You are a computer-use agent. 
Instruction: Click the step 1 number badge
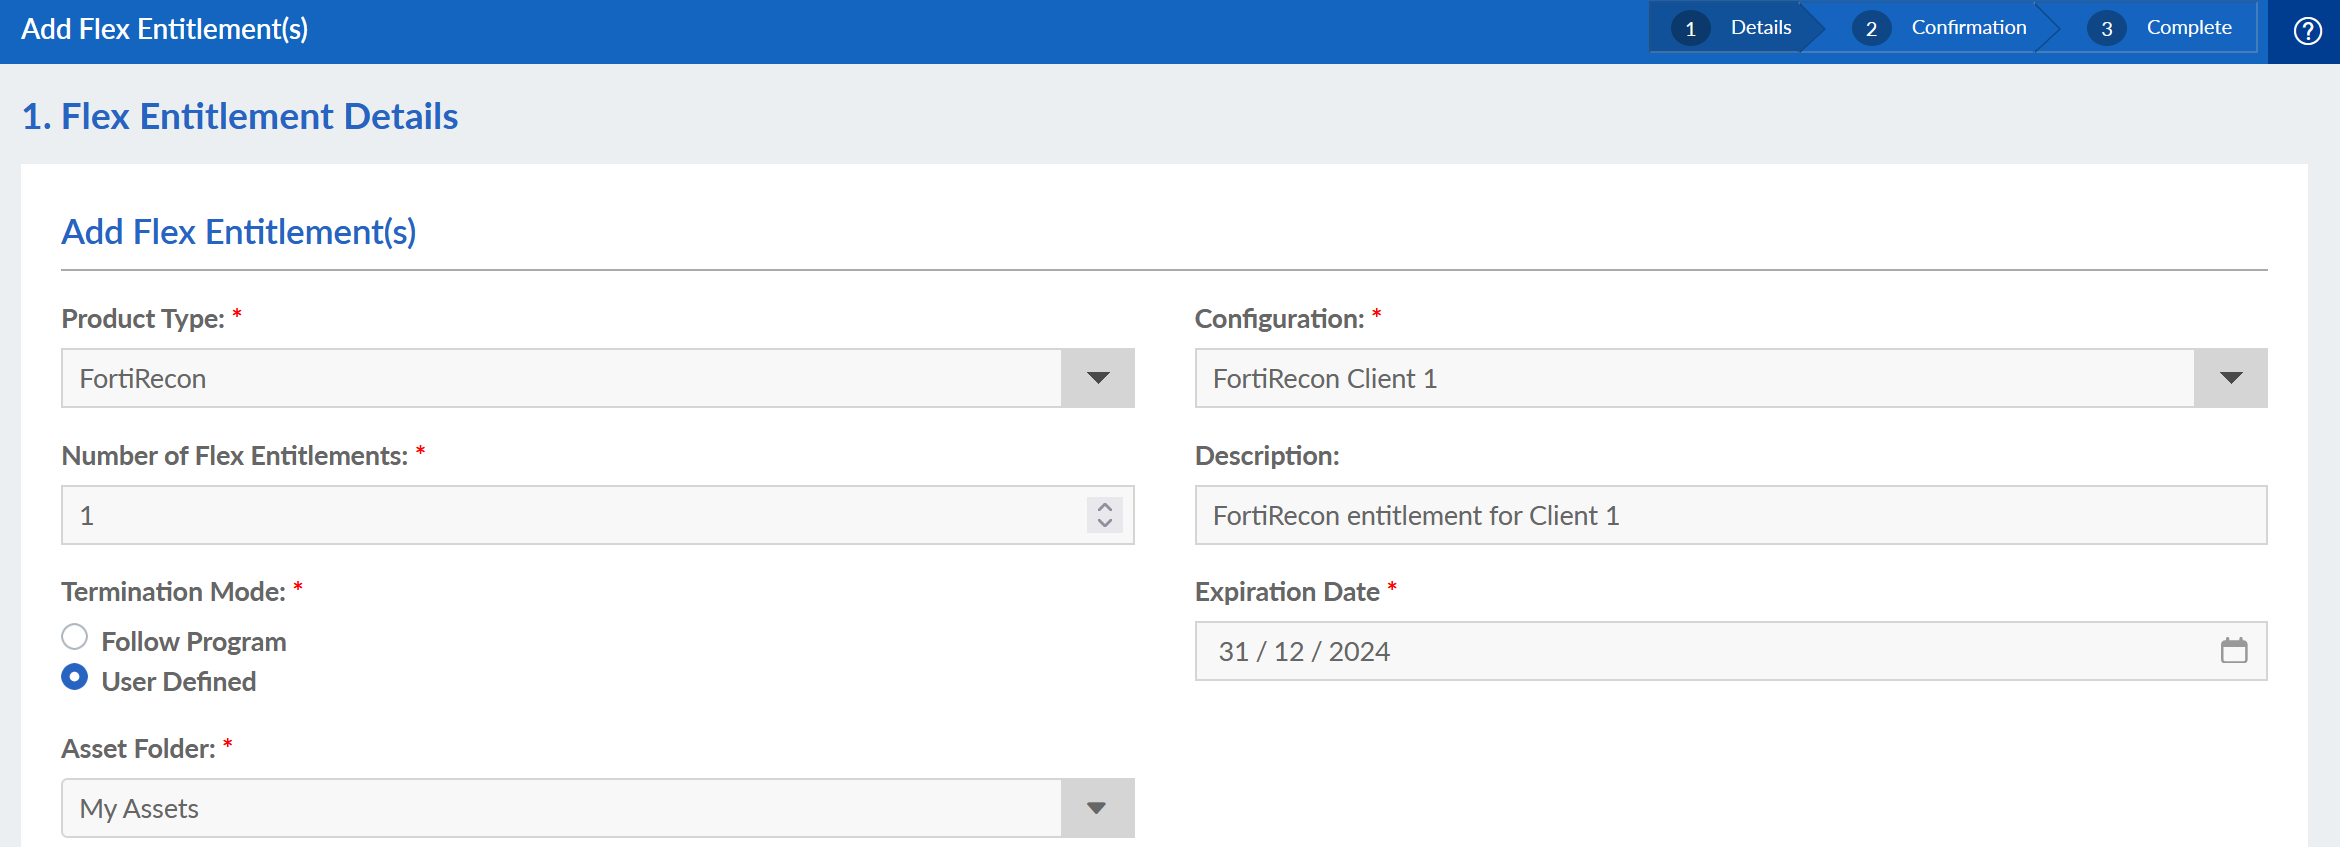pos(1690,29)
